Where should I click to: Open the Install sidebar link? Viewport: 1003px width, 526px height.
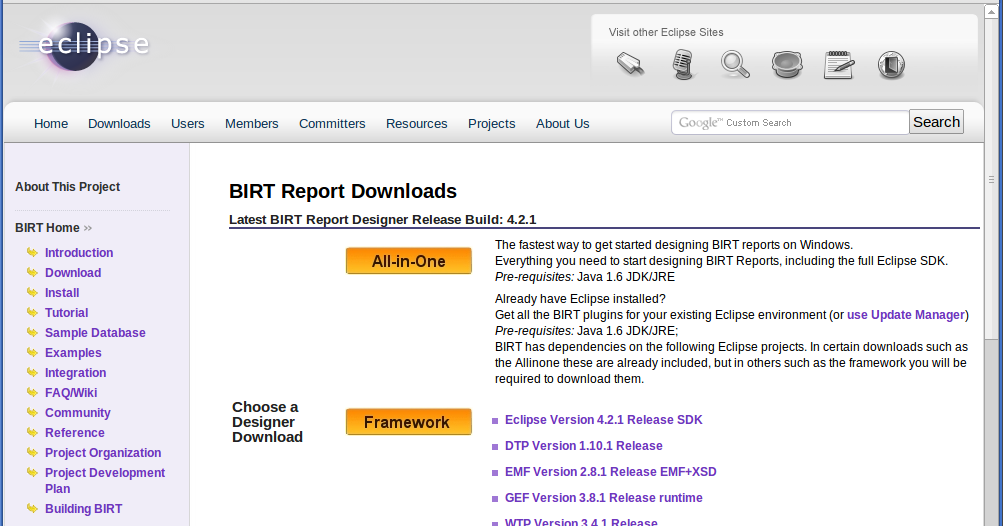coord(62,292)
